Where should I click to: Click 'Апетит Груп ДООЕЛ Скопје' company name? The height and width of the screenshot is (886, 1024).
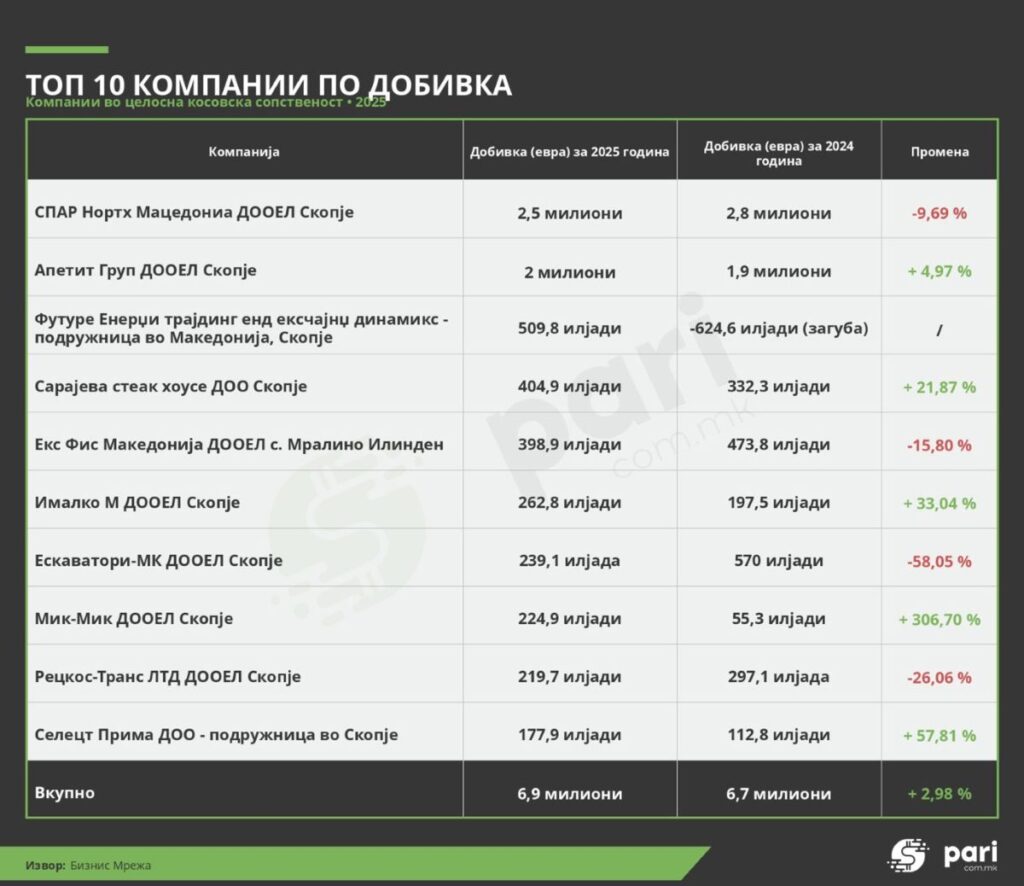tap(145, 270)
